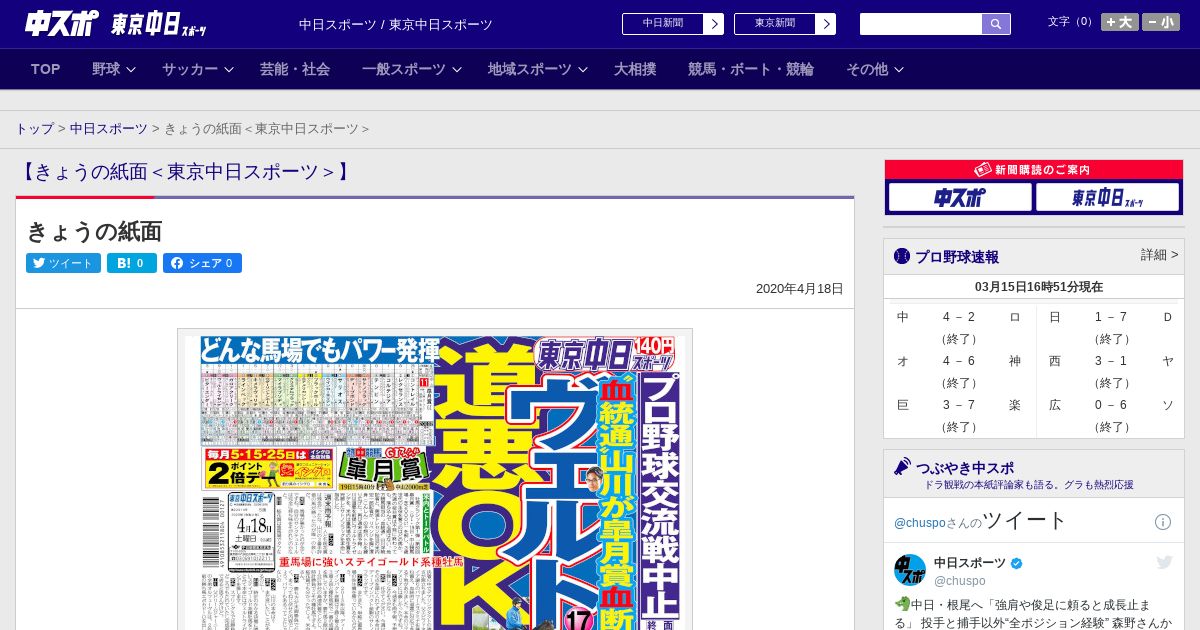Increase text size with ＋大 button
This screenshot has width=1200, height=630.
(1119, 22)
